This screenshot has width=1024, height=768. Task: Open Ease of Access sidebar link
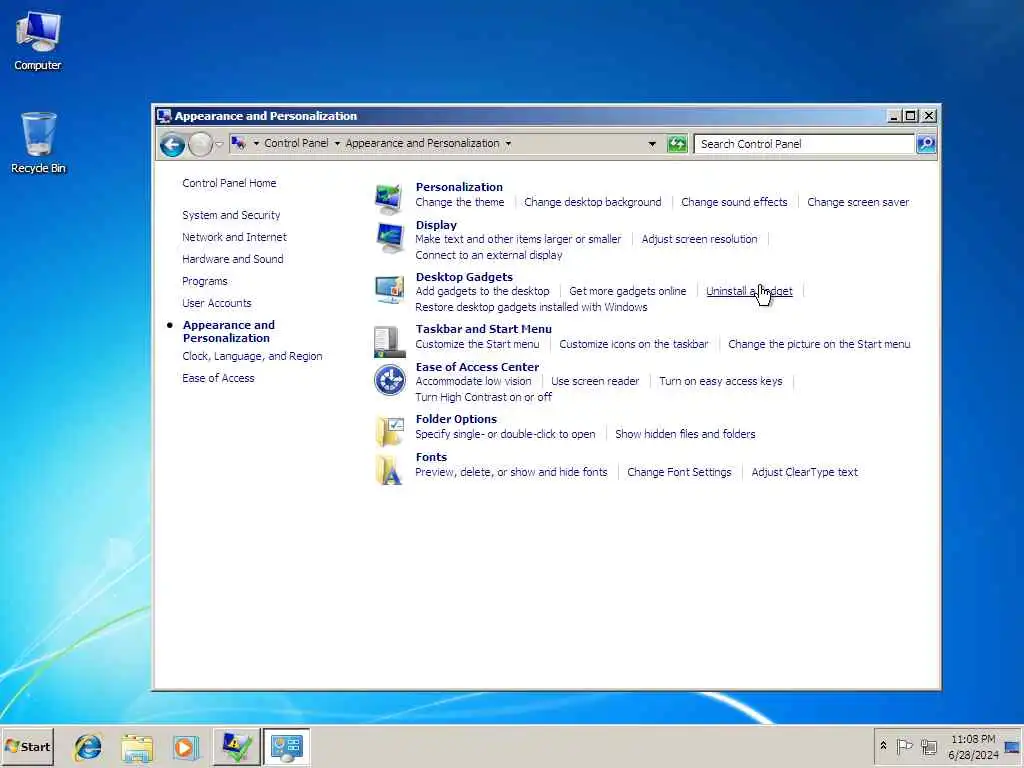tap(218, 378)
